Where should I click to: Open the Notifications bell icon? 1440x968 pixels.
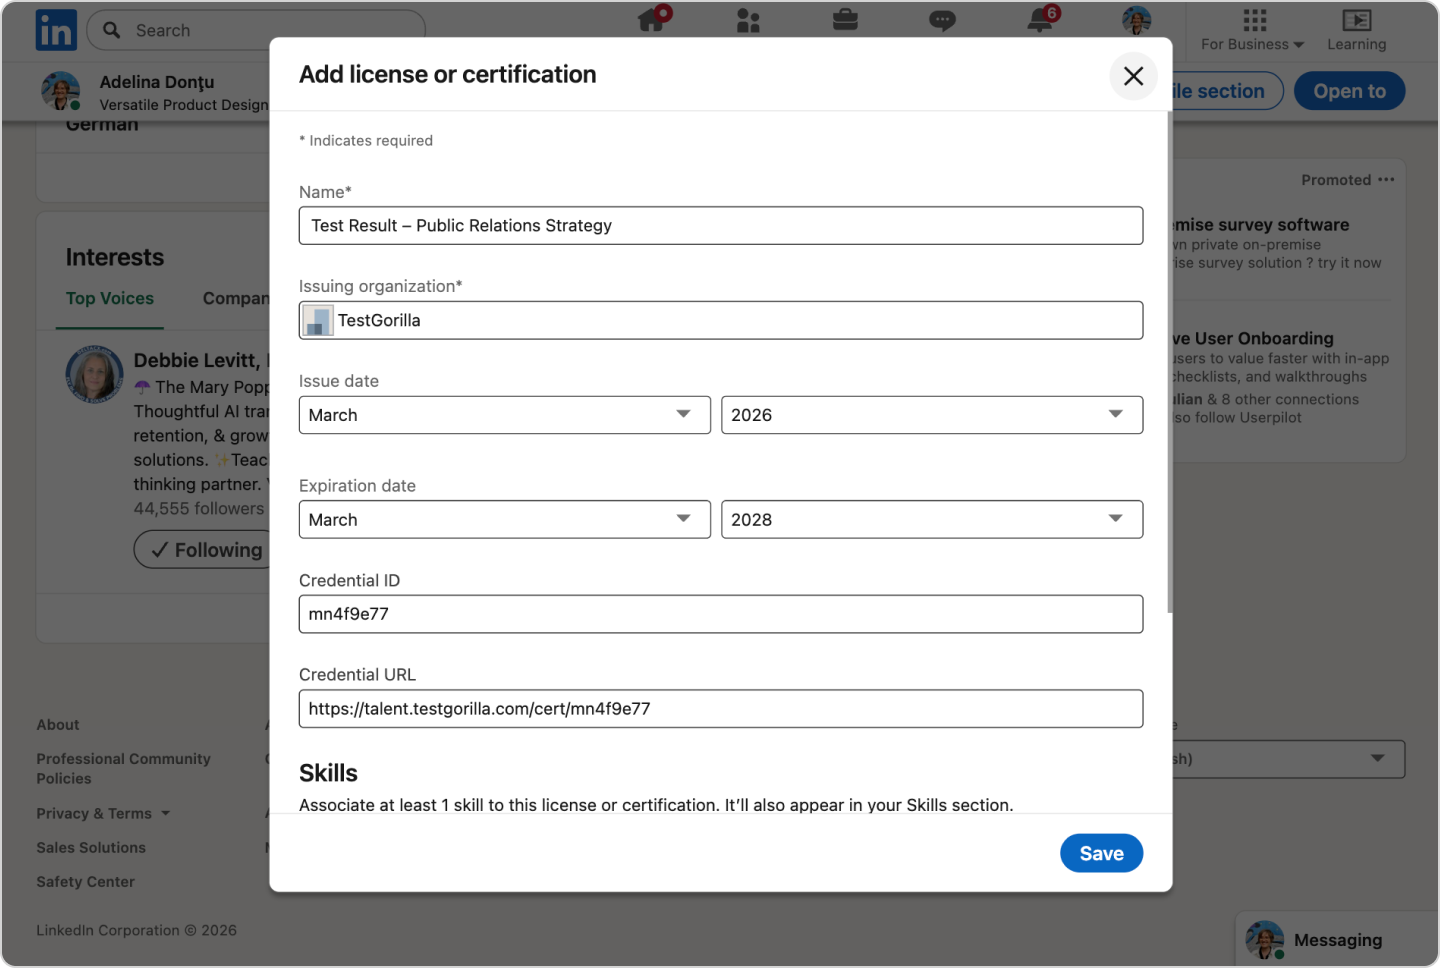(1042, 19)
